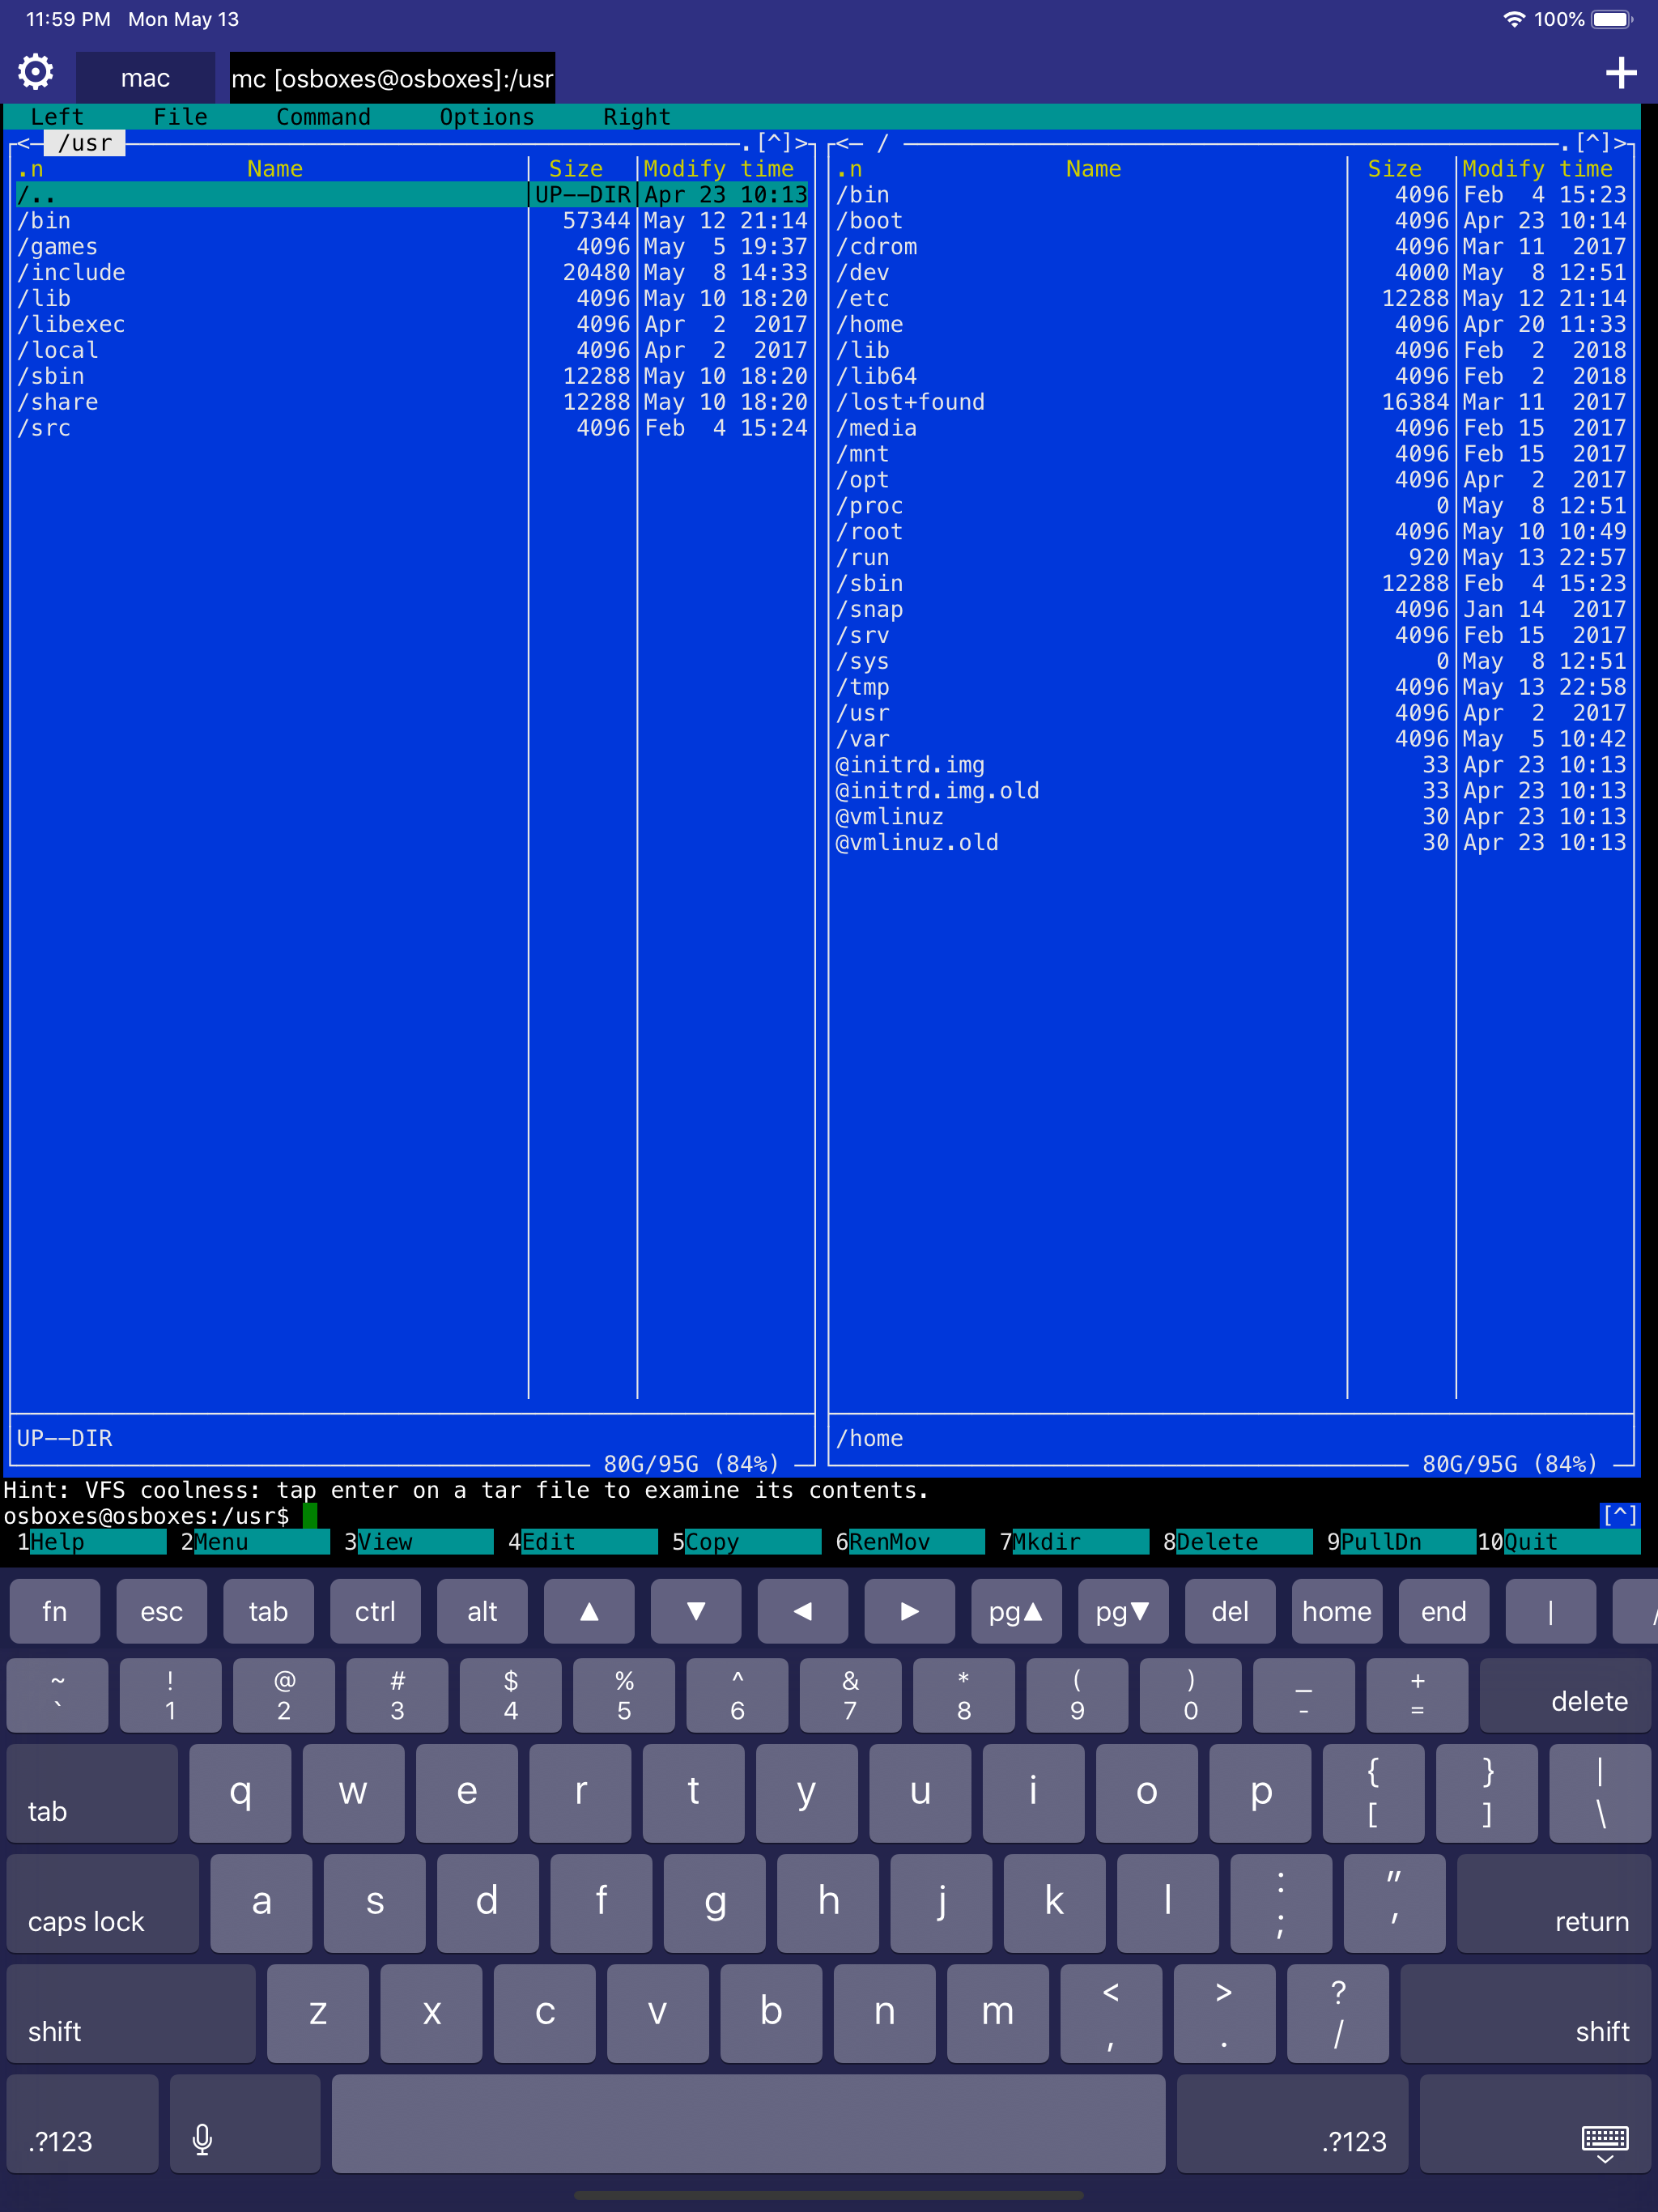The image size is (1658, 2212).
Task: Create a directory with 7Mkdir
Action: coord(1075,1541)
